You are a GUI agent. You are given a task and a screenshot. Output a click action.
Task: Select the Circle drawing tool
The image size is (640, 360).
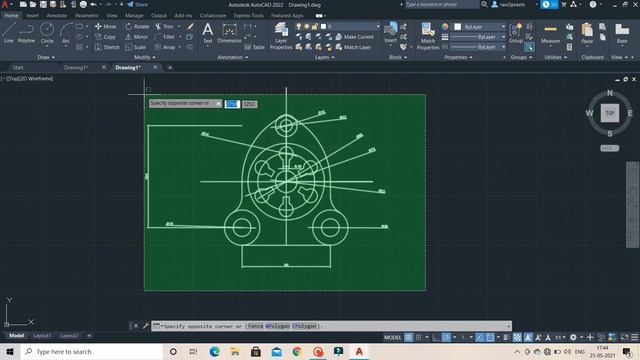[x=47, y=33]
